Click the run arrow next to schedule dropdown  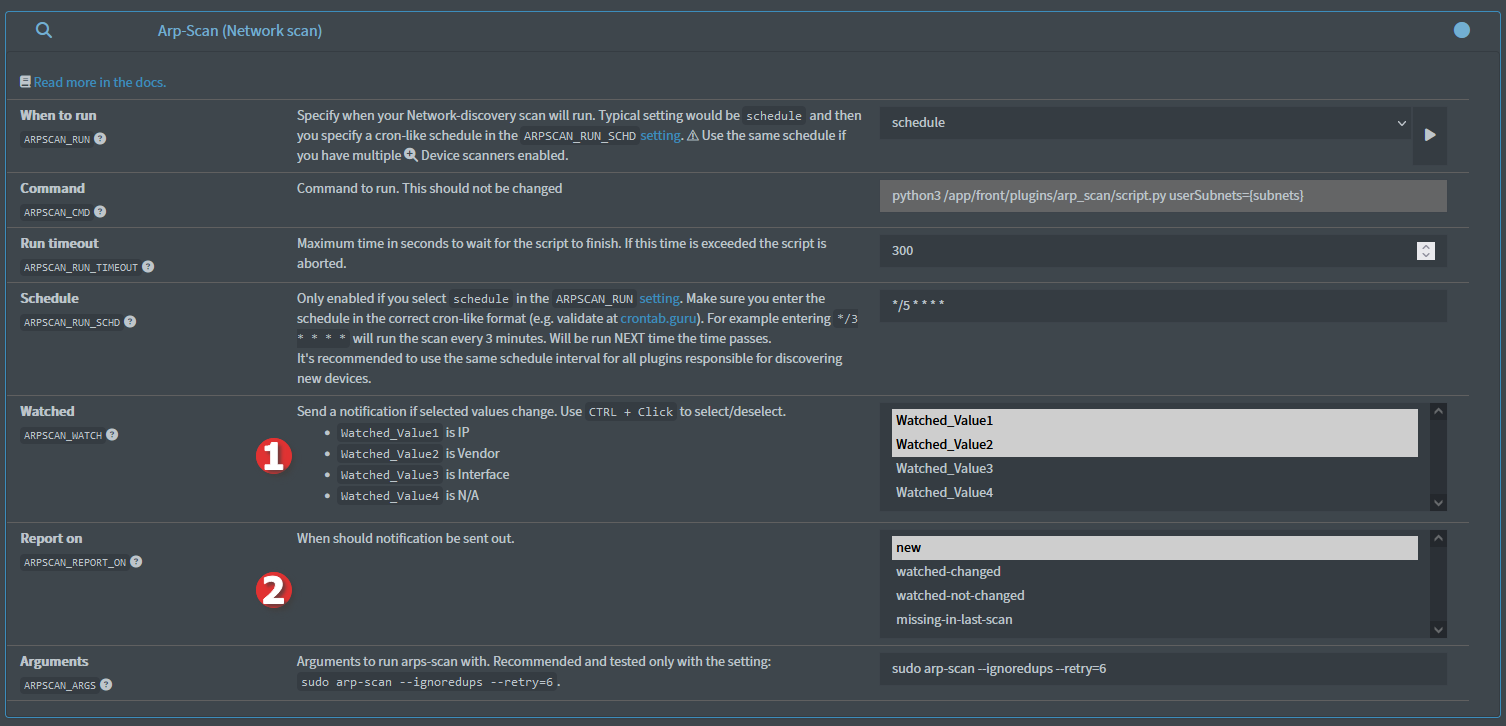pos(1429,136)
